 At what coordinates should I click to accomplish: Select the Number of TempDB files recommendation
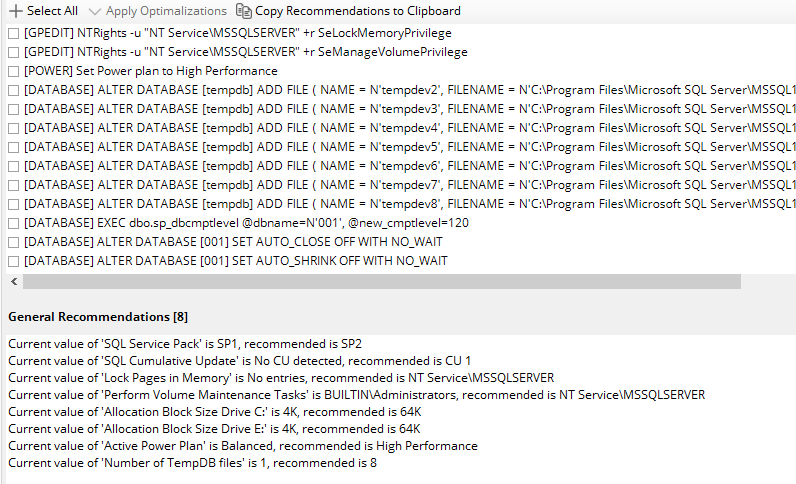point(192,463)
